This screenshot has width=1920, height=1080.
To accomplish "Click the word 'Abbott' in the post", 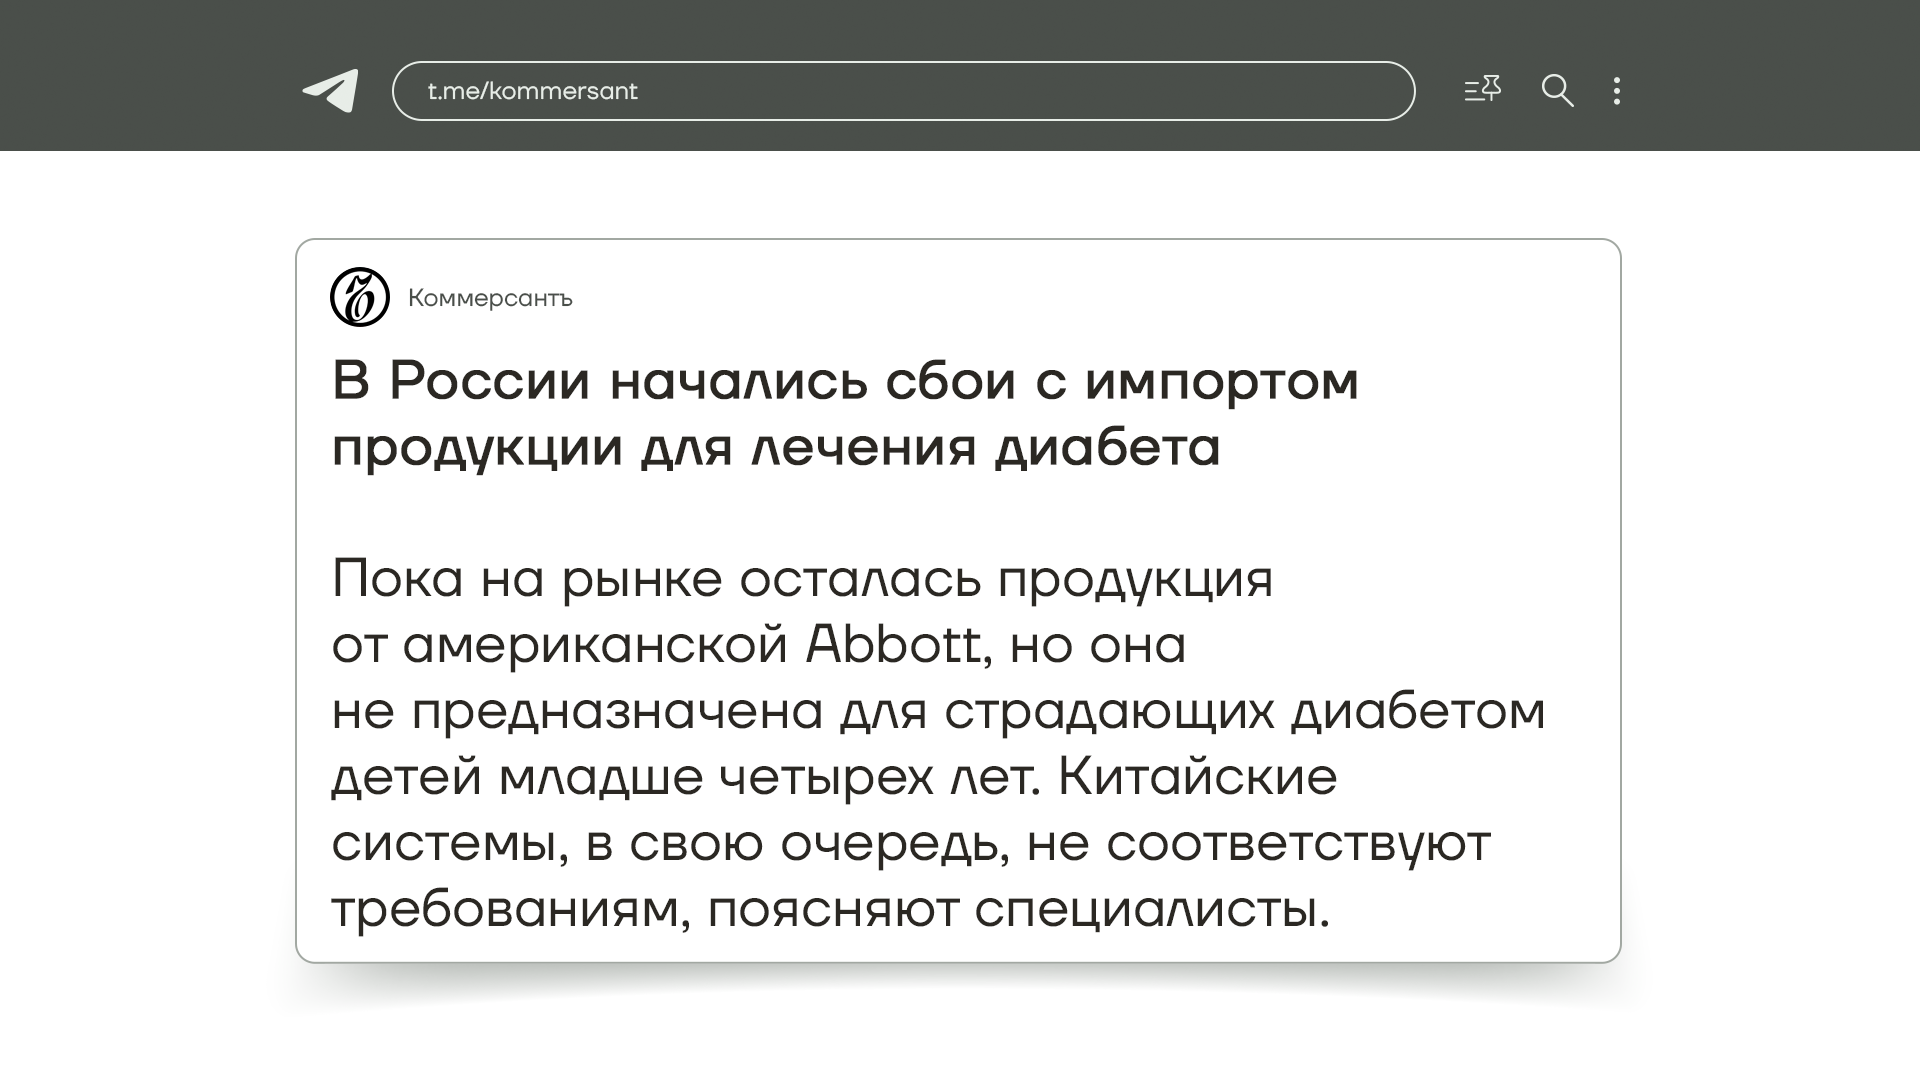I will pyautogui.click(x=893, y=645).
